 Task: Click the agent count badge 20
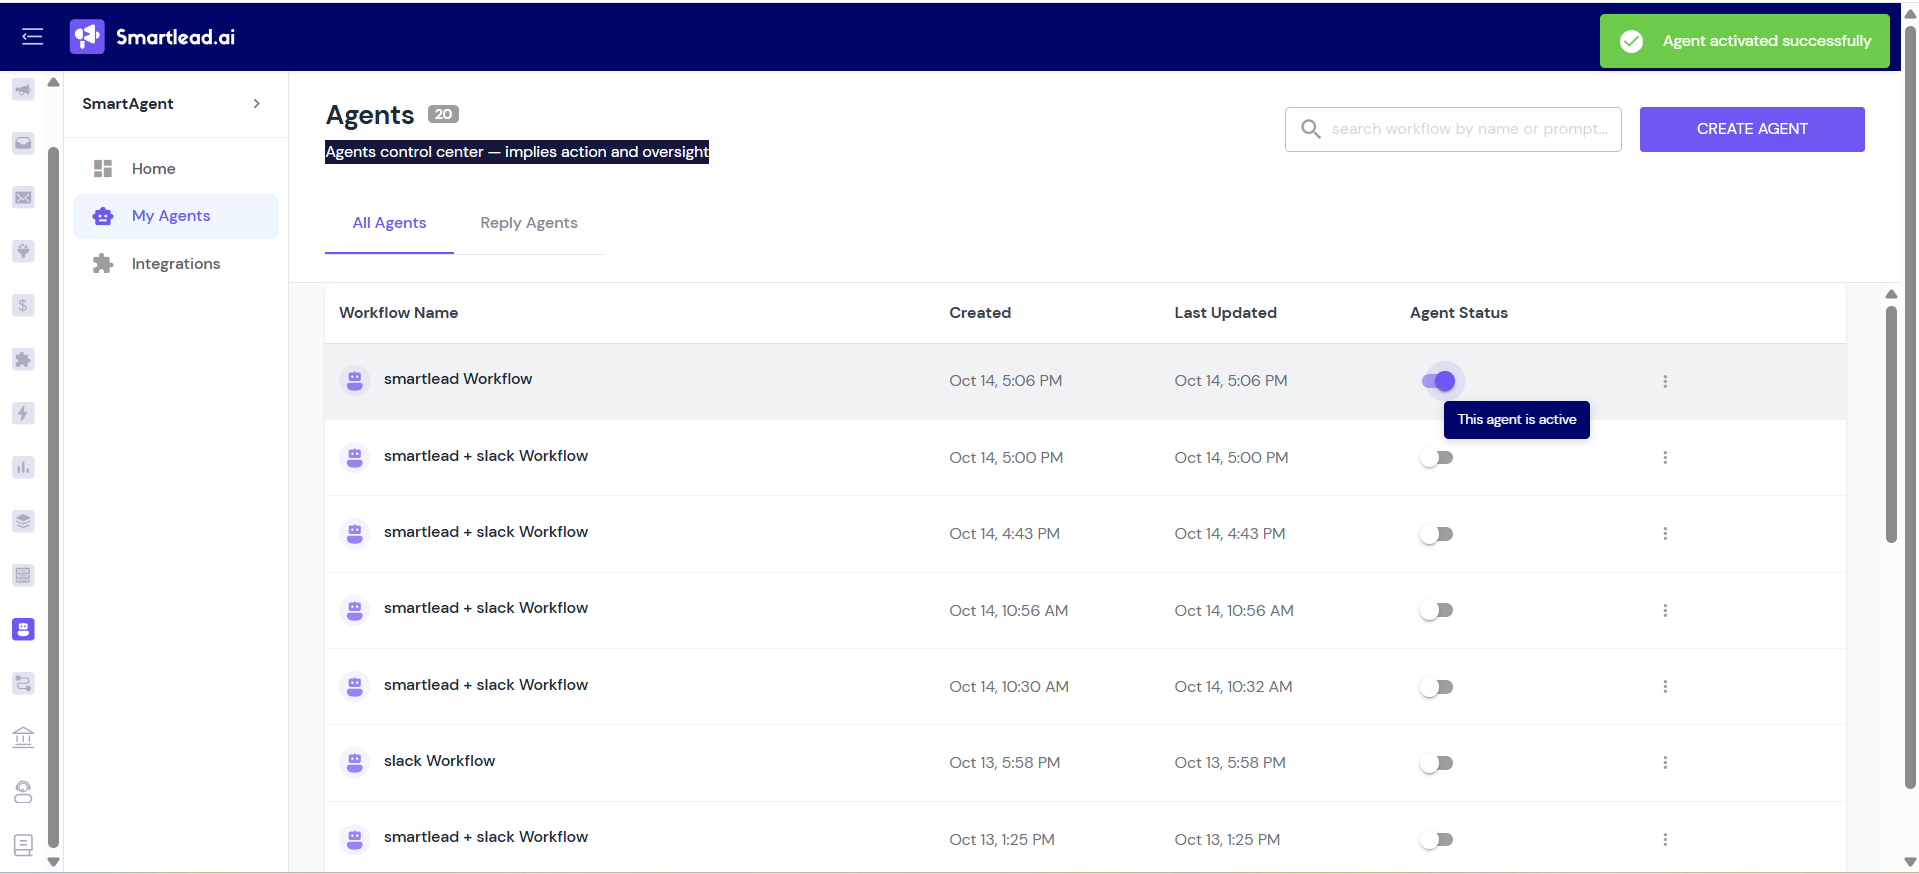pyautogui.click(x=443, y=114)
